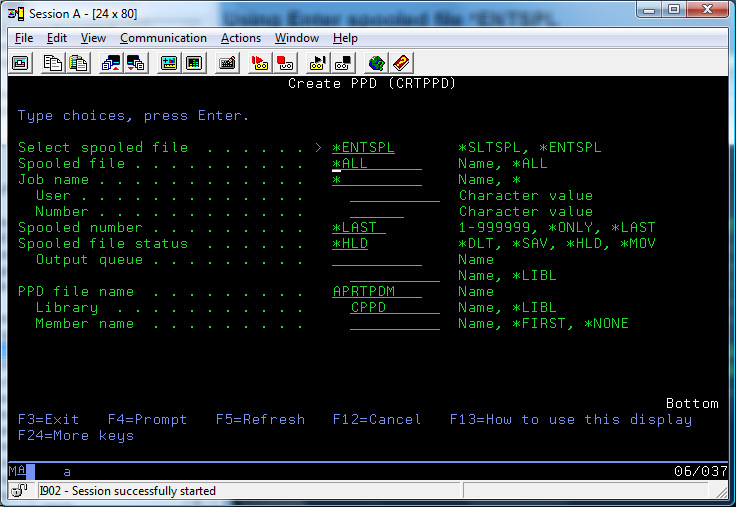The height and width of the screenshot is (507, 736).
Task: Click the Copy toolbar icon
Action: click(x=53, y=63)
